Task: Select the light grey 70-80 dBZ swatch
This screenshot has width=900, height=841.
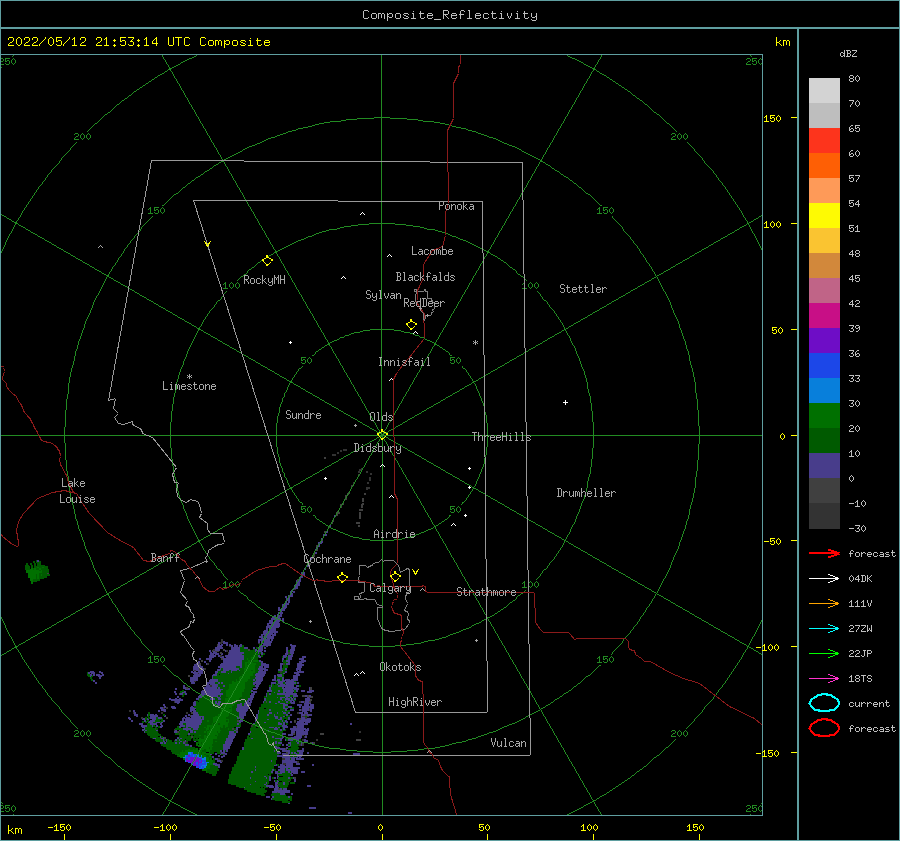Action: pos(824,91)
